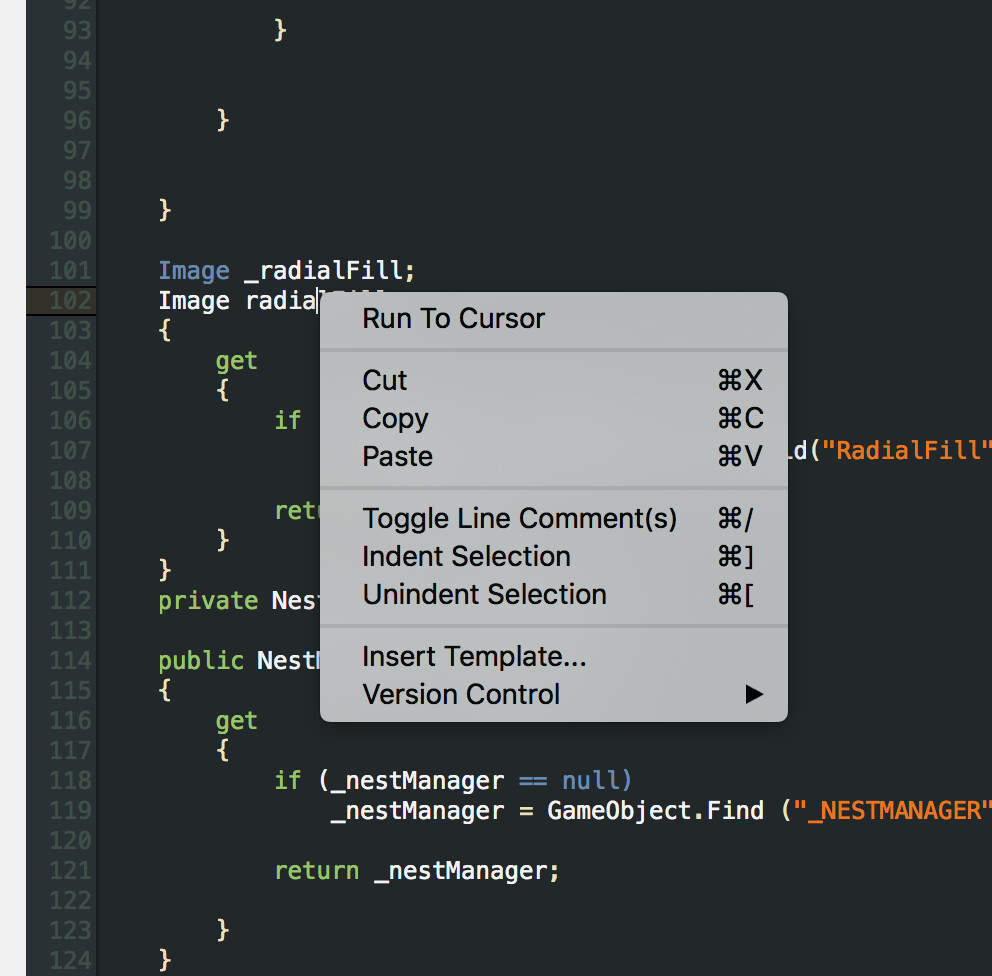The height and width of the screenshot is (976, 992).
Task: Click line number 118 in the gutter
Action: (x=68, y=780)
